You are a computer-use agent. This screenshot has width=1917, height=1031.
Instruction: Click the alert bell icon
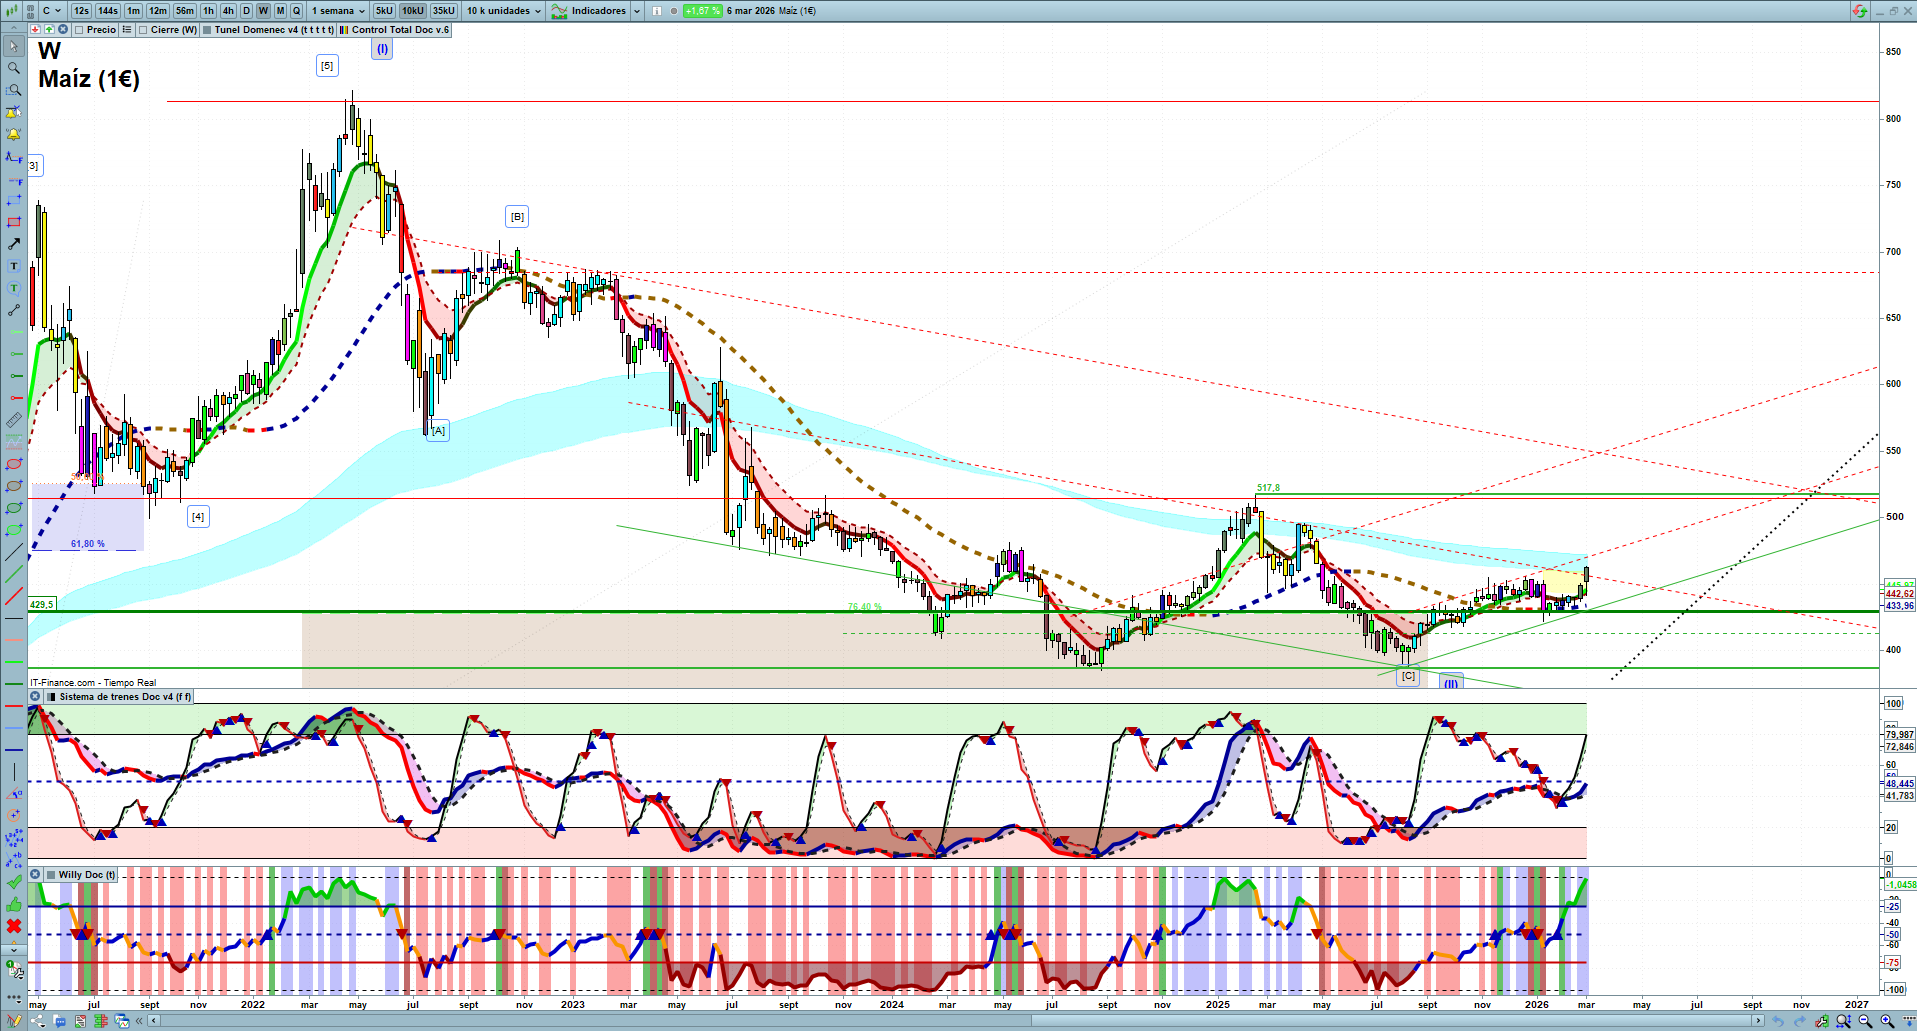(14, 134)
